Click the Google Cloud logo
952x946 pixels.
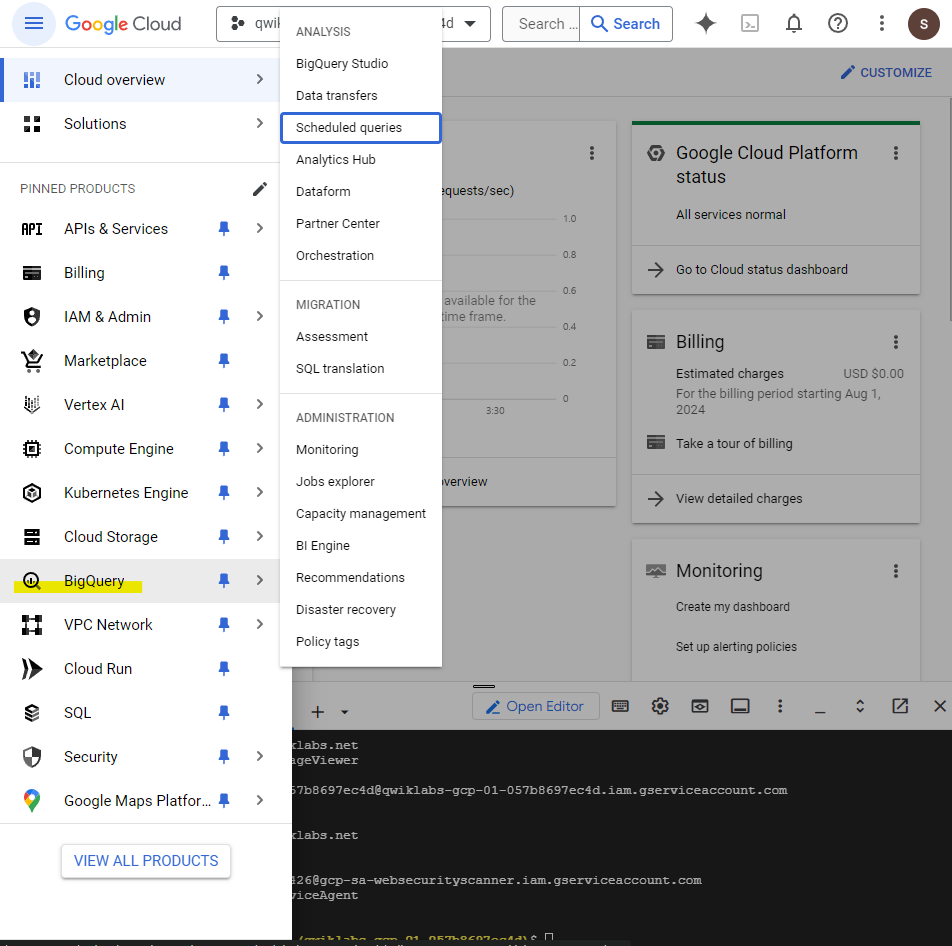pyautogui.click(x=123, y=24)
